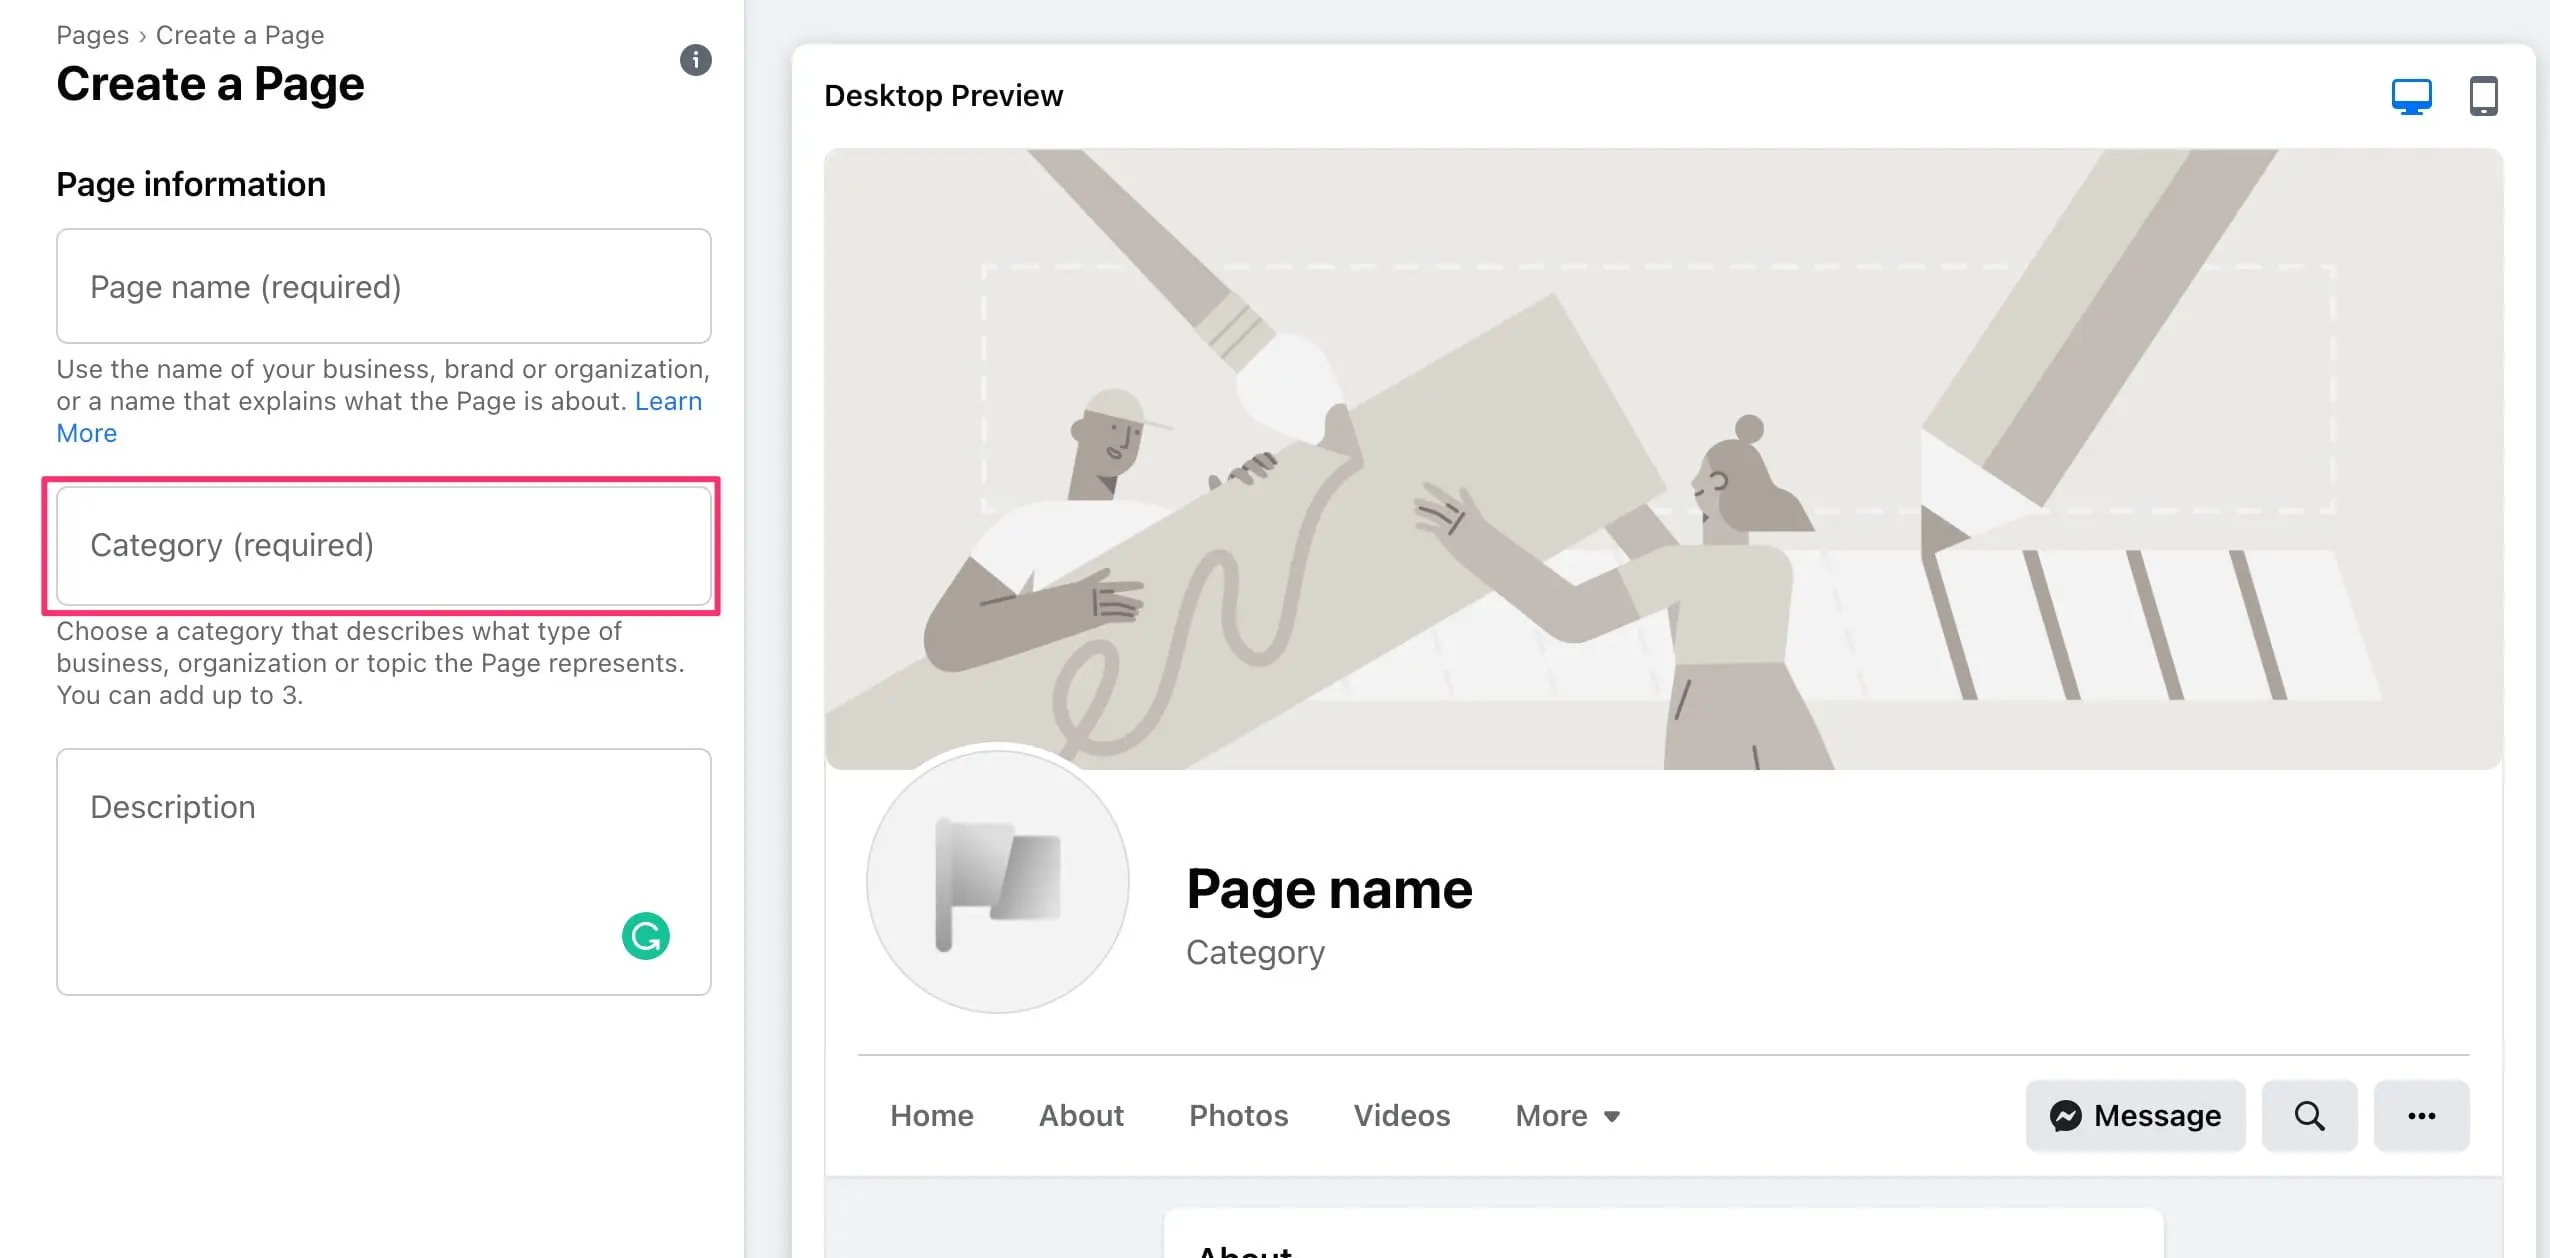
Task: Click the flag profile picture placeholder
Action: 997,882
